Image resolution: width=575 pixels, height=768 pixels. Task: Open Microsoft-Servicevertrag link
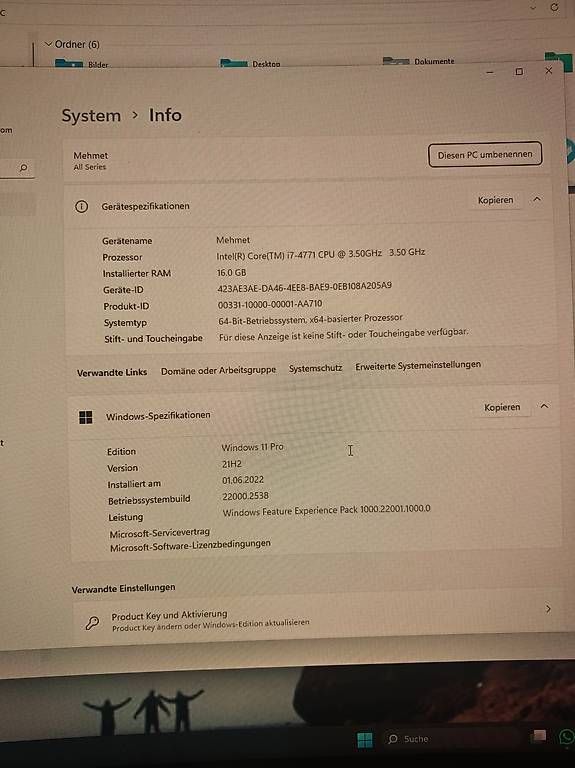[x=160, y=533]
